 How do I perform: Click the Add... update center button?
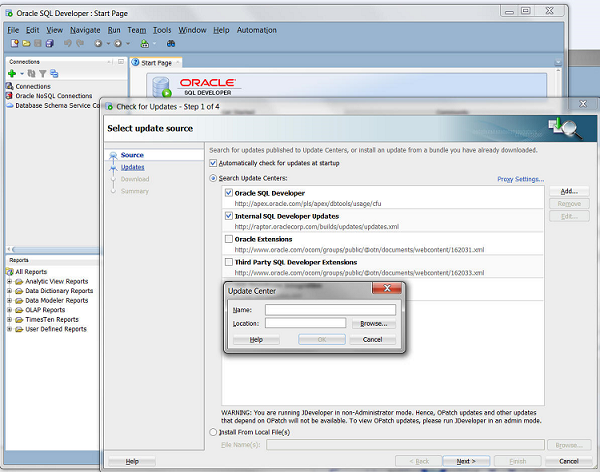(x=569, y=191)
